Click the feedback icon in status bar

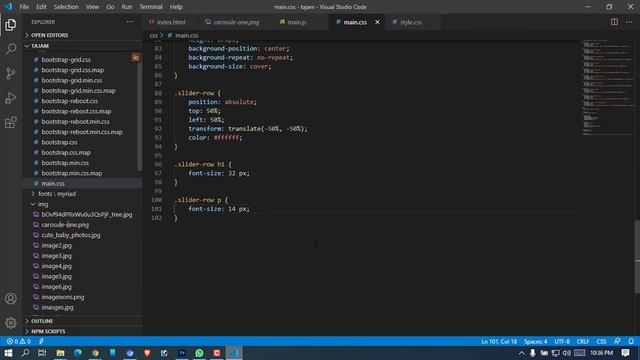click(x=617, y=341)
